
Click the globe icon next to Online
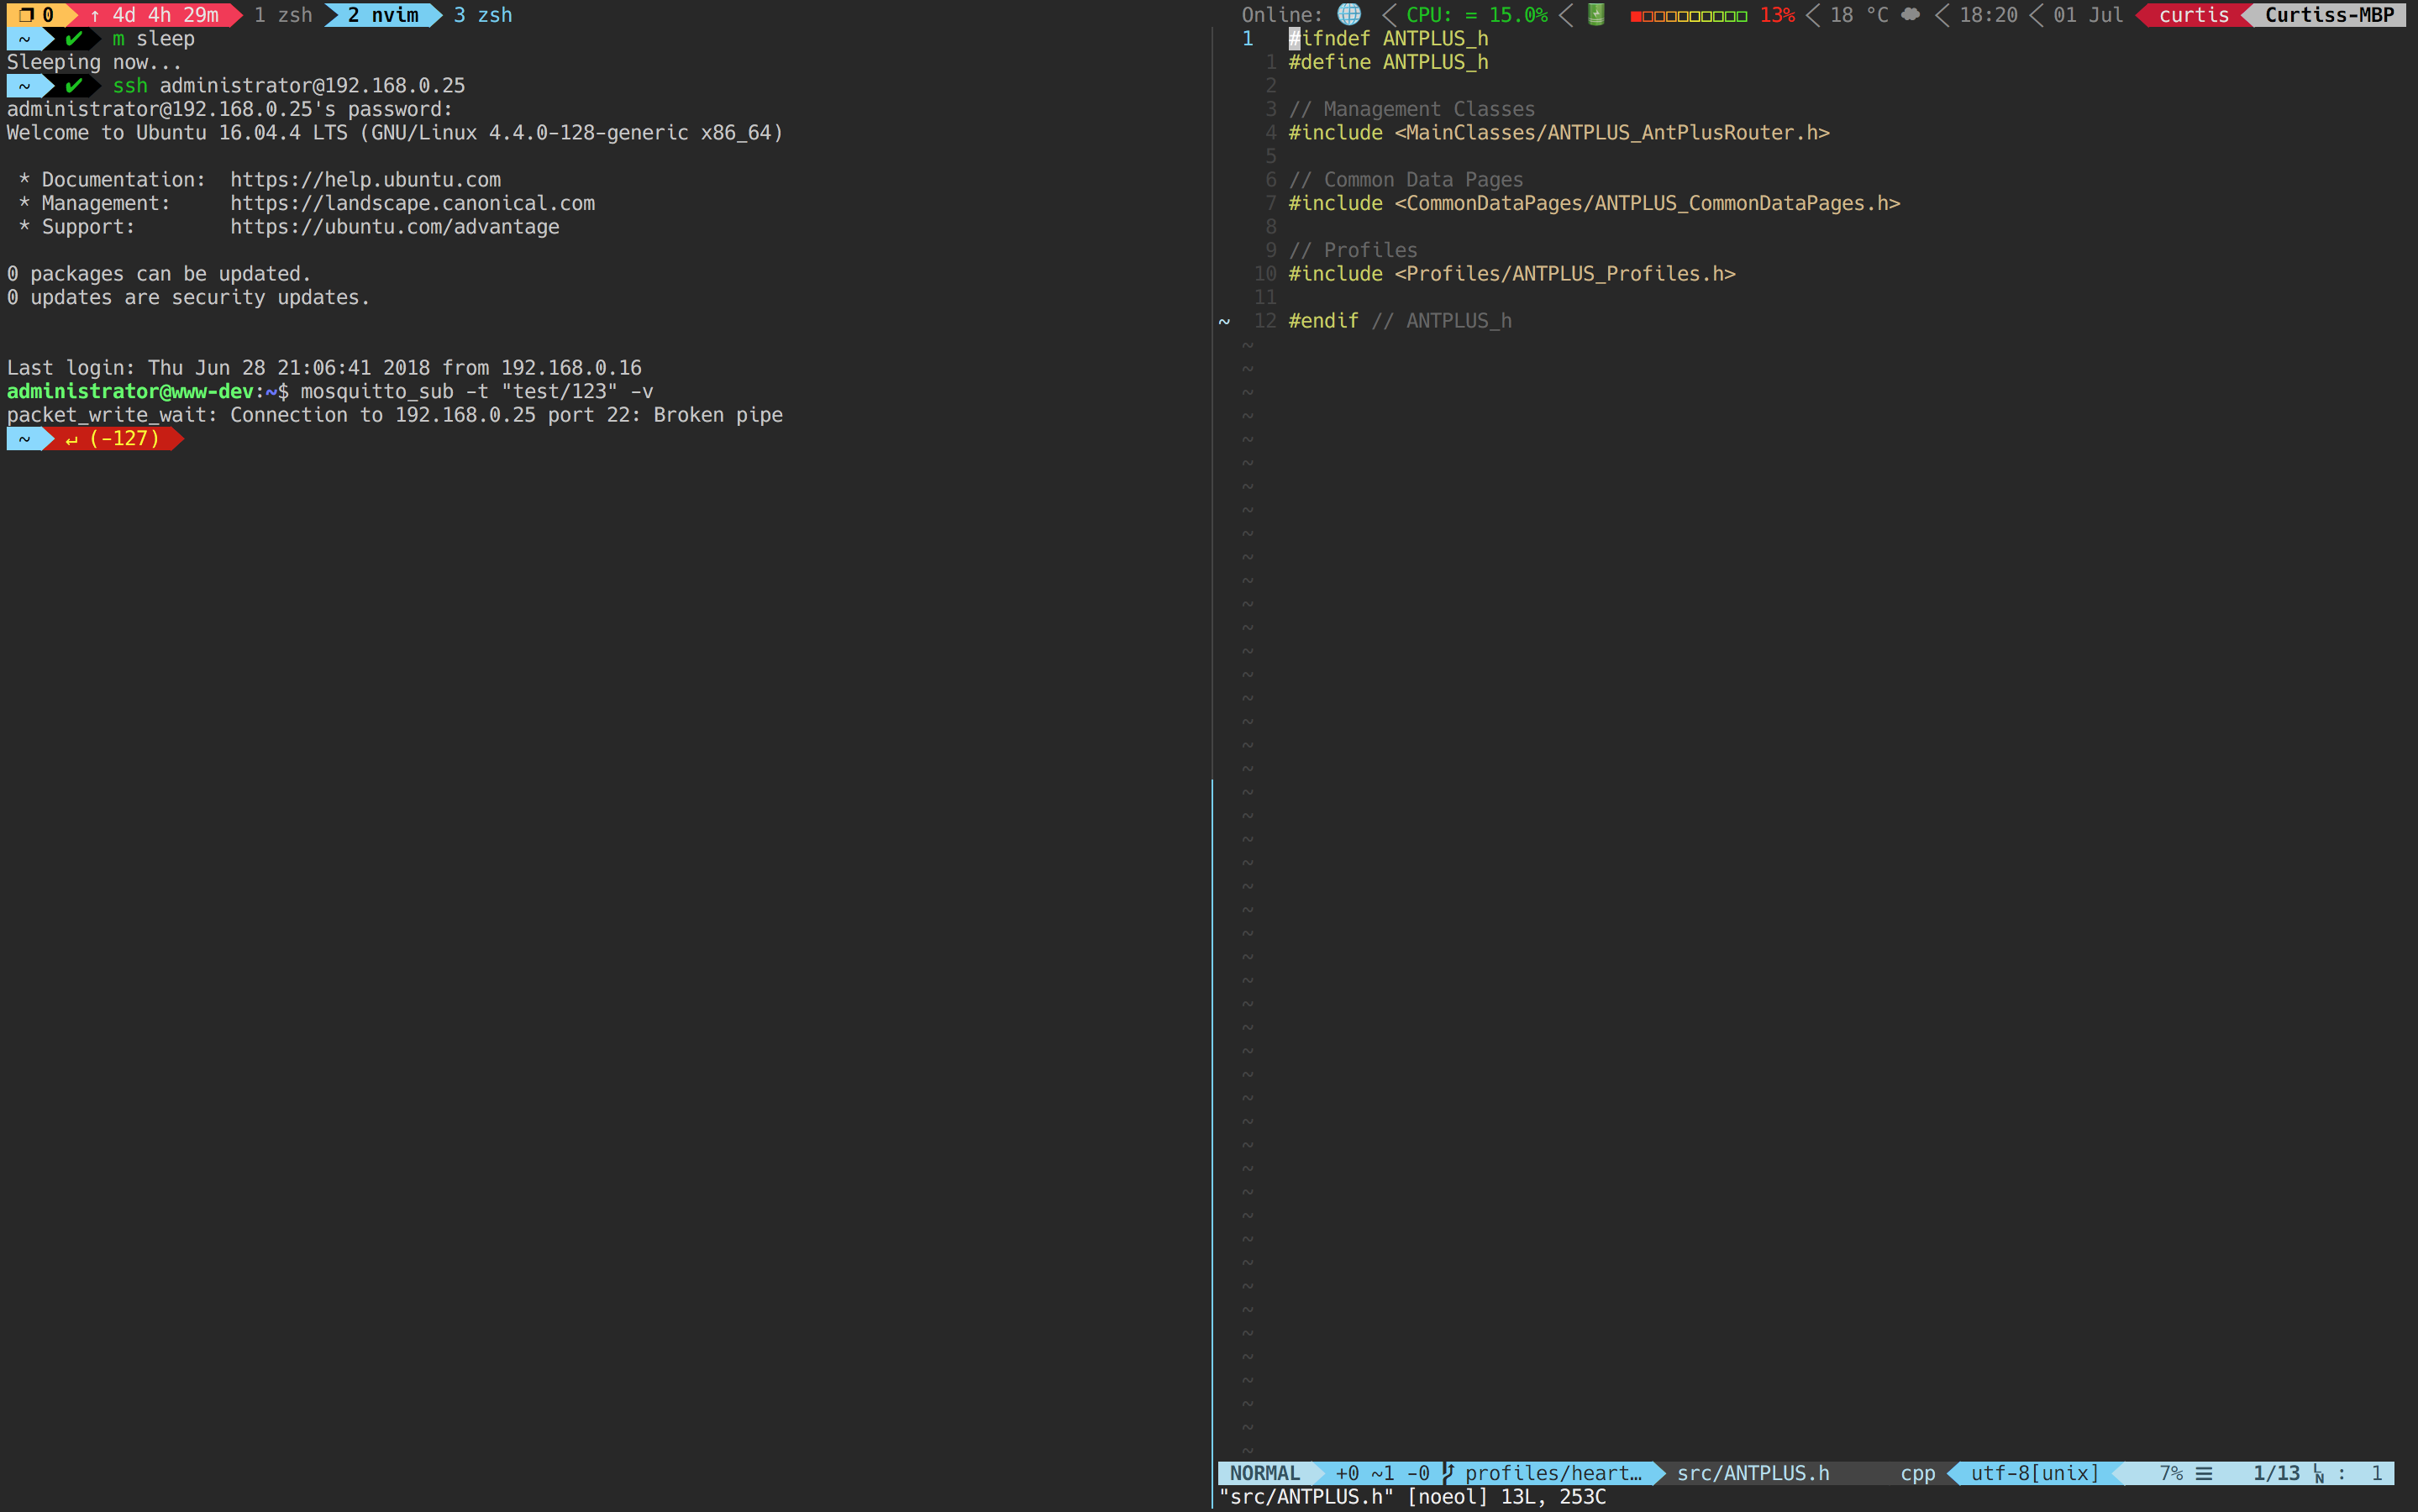coord(1349,14)
